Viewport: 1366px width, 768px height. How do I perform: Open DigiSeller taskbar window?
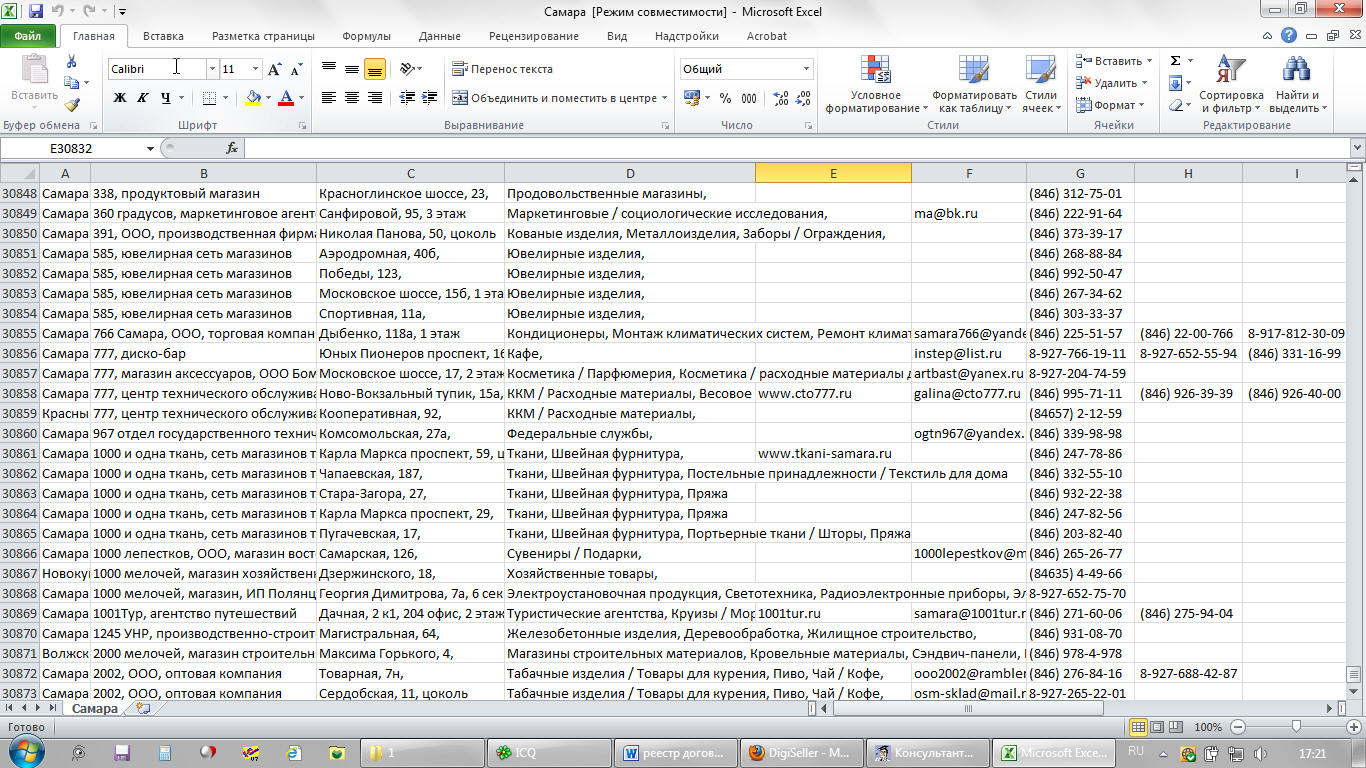pos(802,753)
